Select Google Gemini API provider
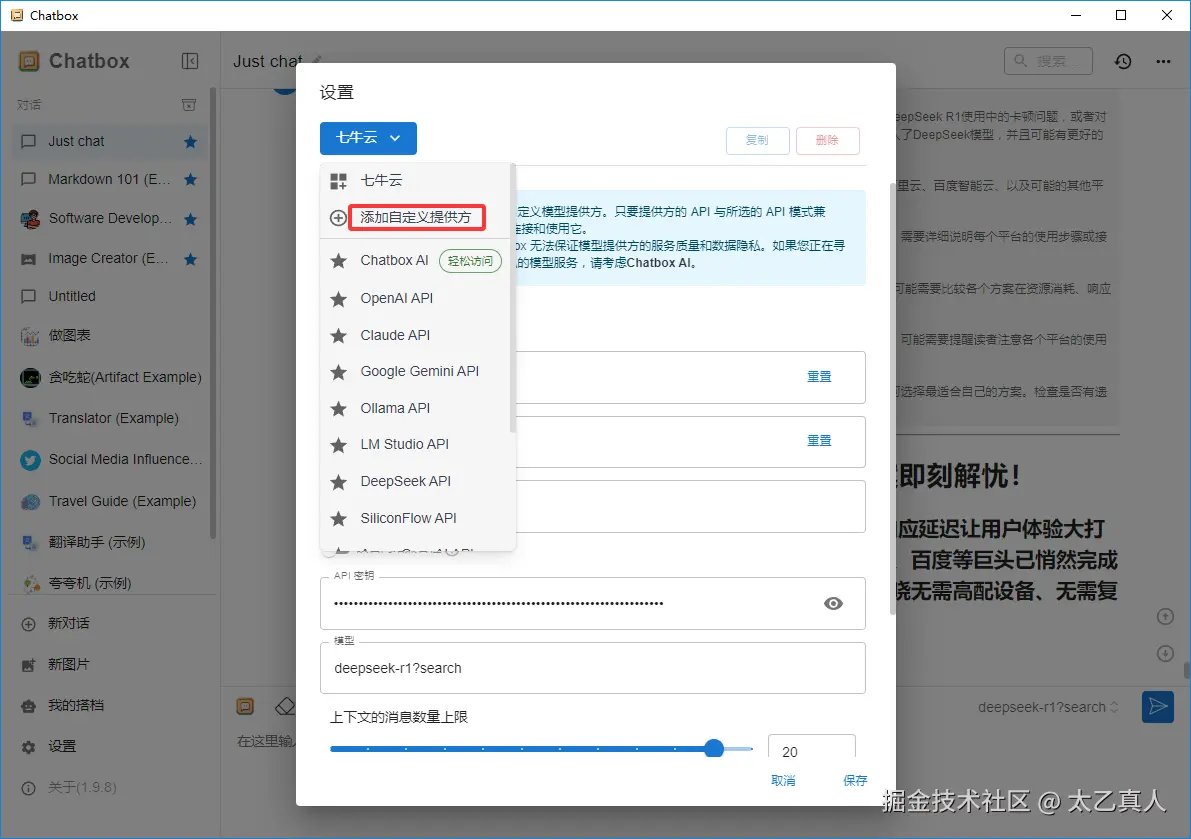The width and height of the screenshot is (1191, 839). coord(417,371)
